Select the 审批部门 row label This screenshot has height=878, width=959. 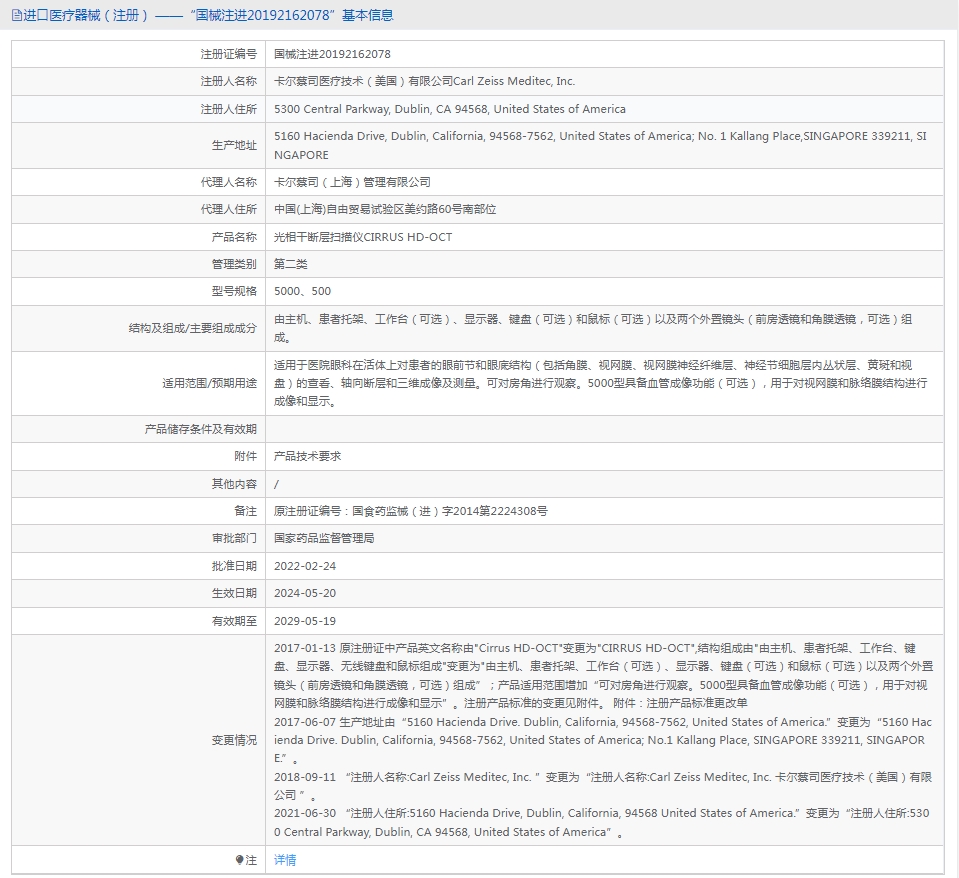234,538
